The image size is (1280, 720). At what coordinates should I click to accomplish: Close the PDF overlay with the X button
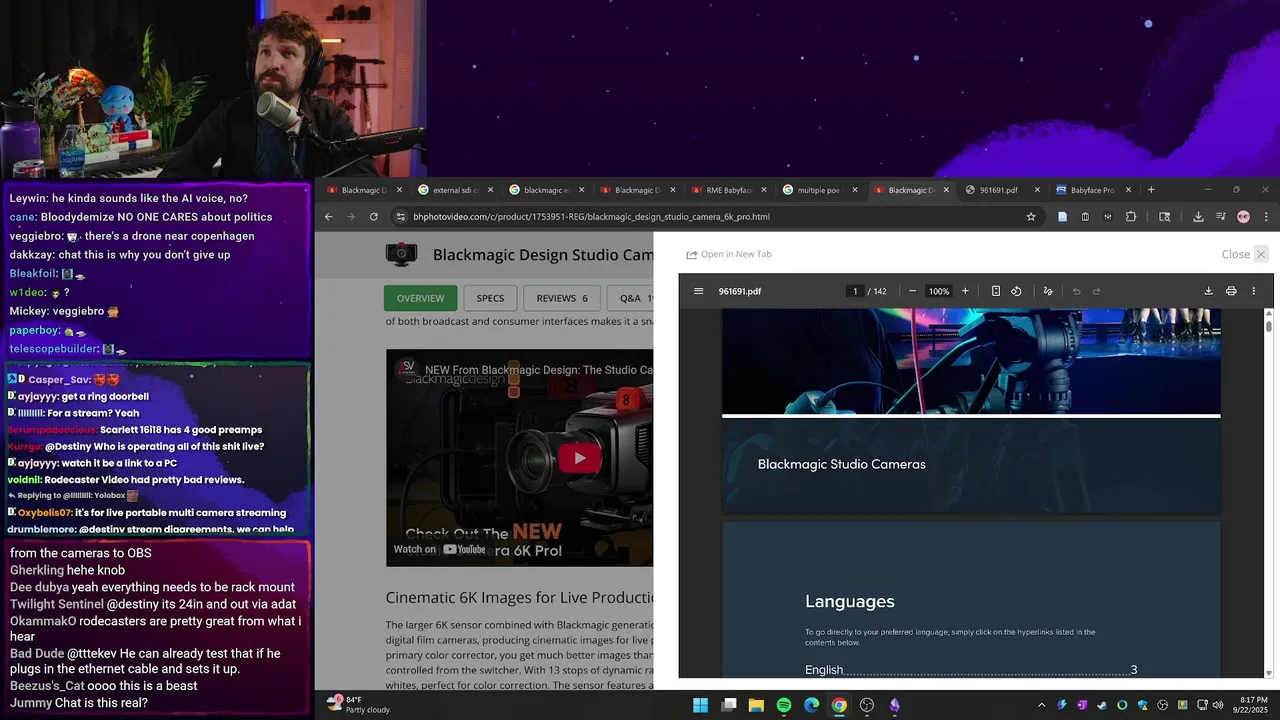pyautogui.click(x=1261, y=254)
